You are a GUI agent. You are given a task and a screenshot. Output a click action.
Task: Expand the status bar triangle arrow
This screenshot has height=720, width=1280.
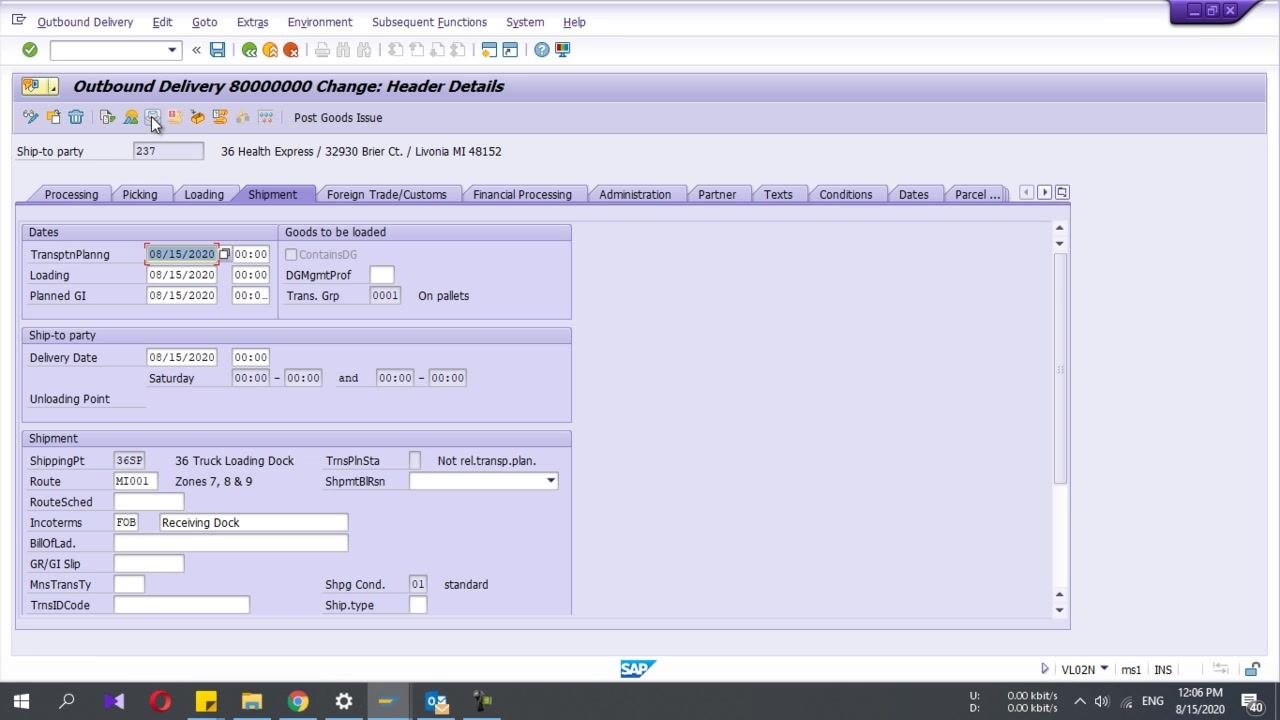(x=1045, y=669)
